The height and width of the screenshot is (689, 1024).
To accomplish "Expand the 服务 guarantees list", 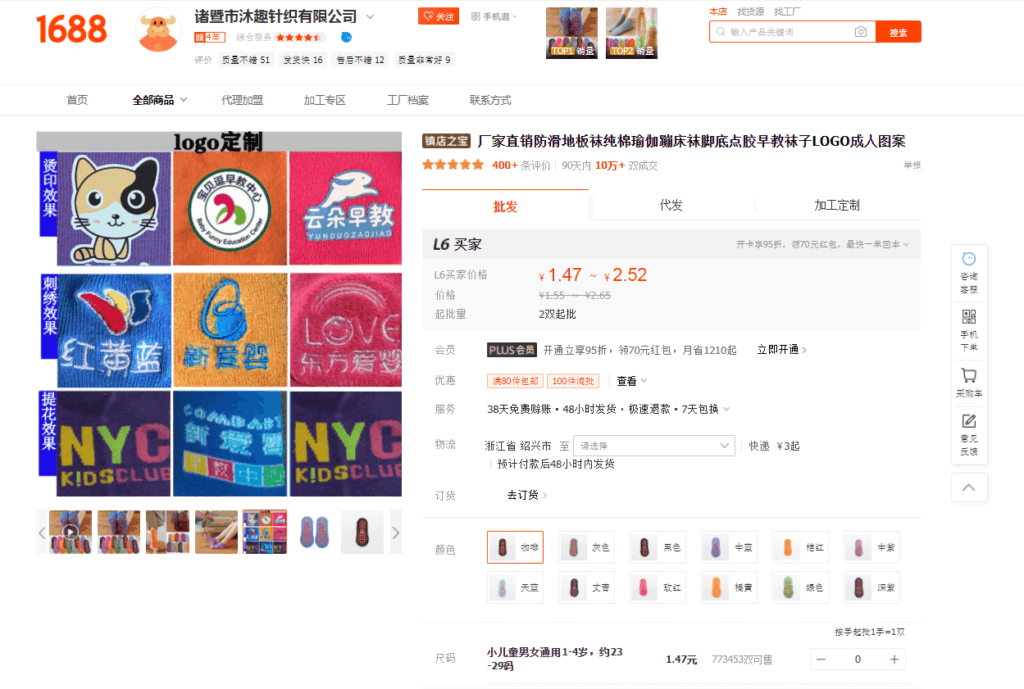I will [x=726, y=409].
